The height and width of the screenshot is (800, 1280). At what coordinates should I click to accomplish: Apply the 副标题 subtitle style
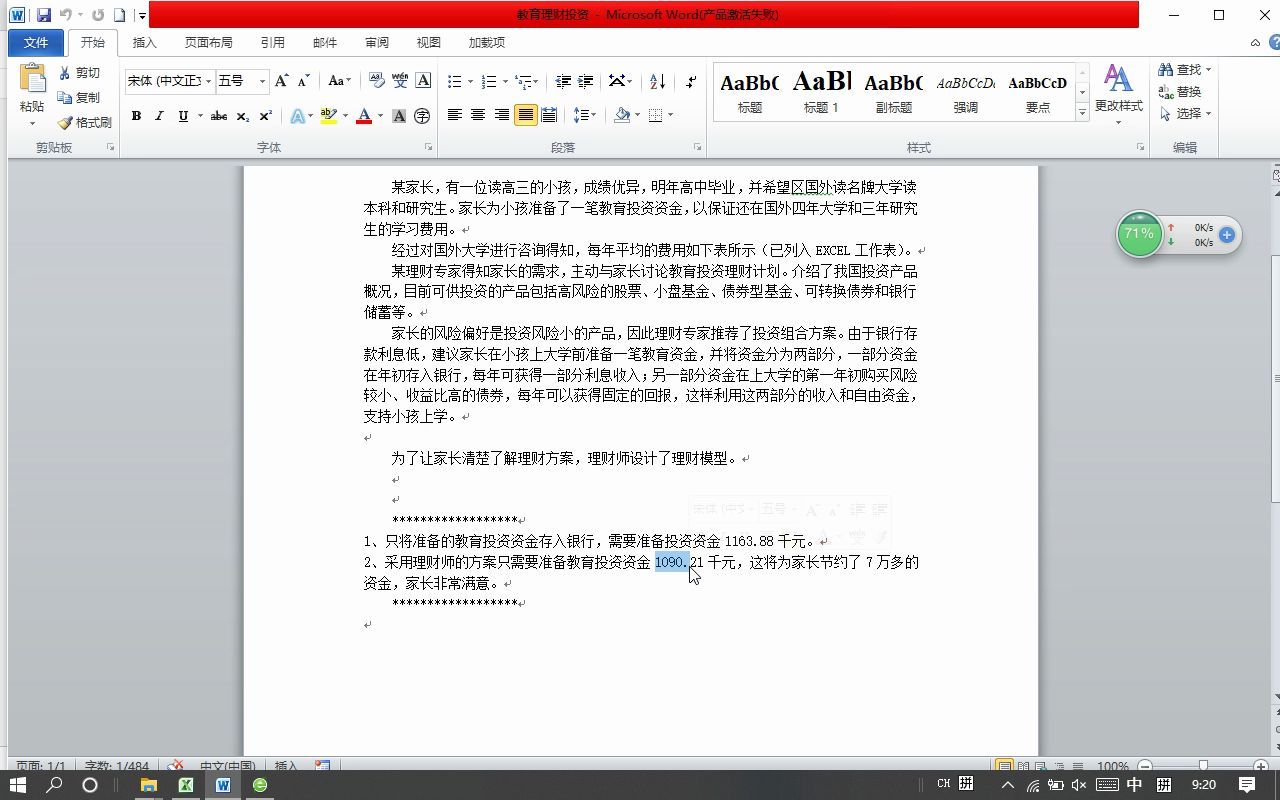[x=894, y=92]
